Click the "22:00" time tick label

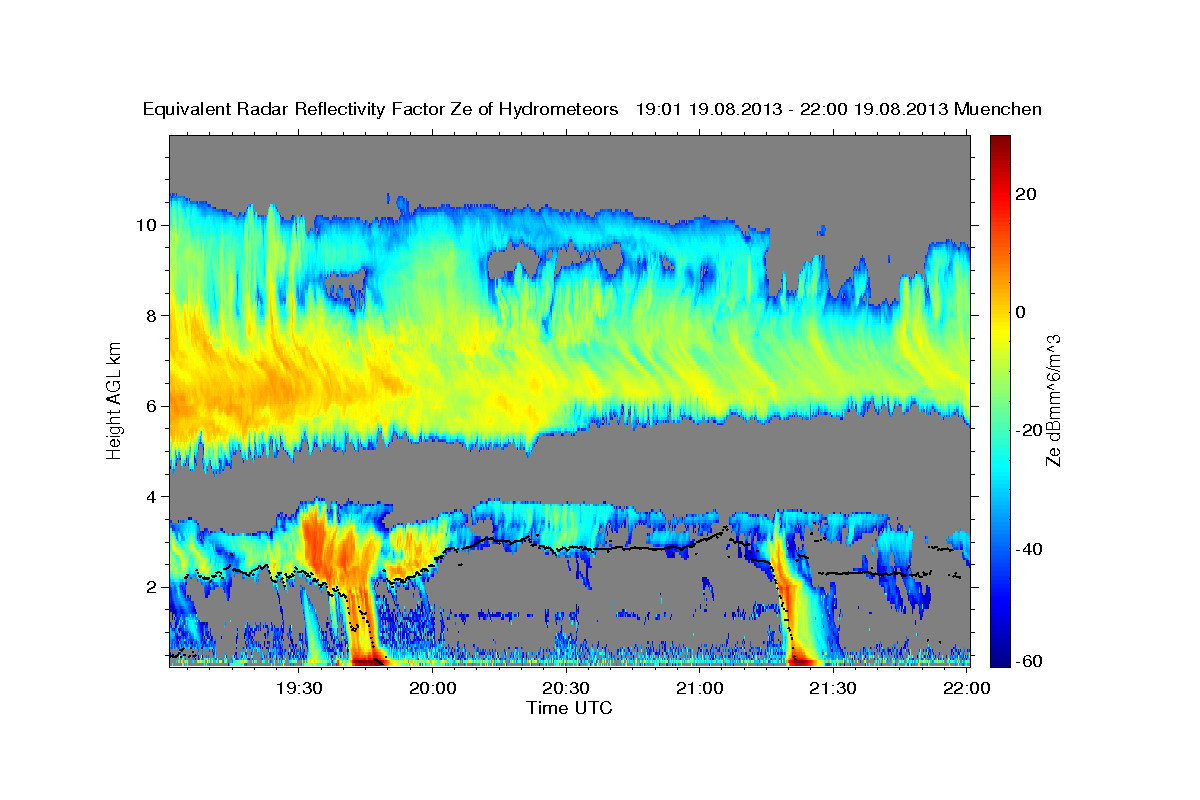pos(967,688)
